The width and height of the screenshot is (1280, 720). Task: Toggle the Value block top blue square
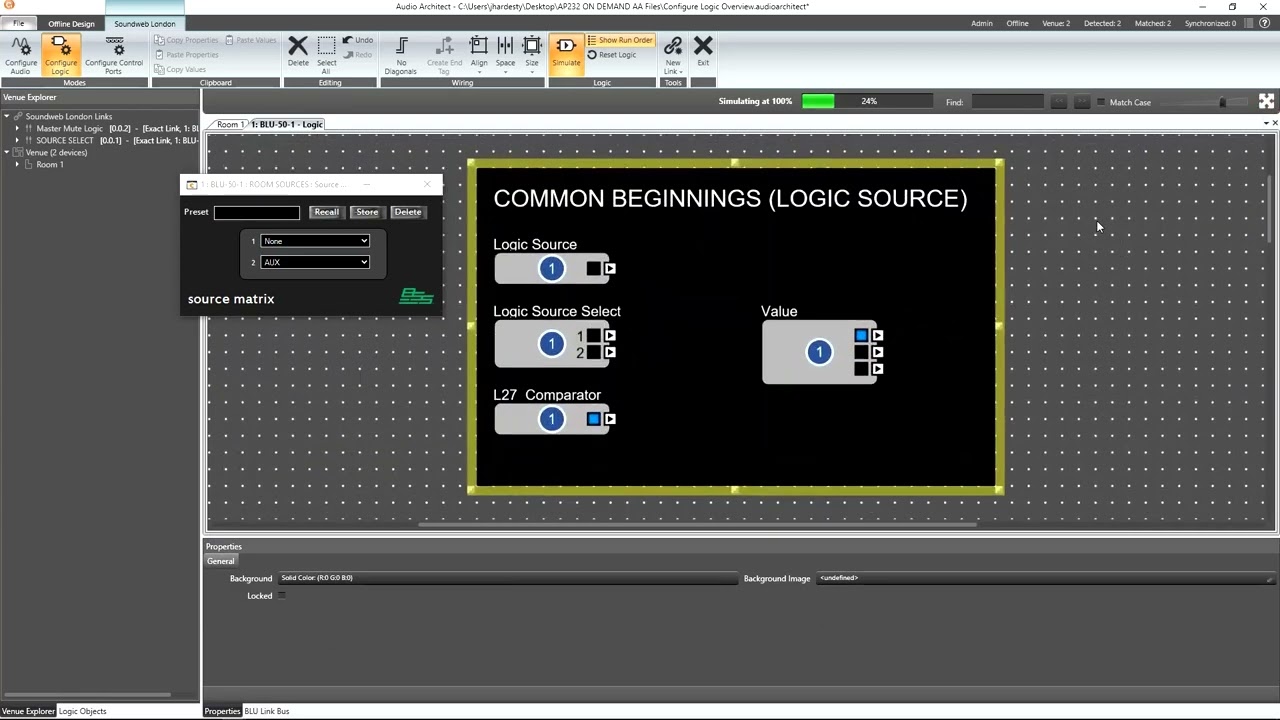861,335
